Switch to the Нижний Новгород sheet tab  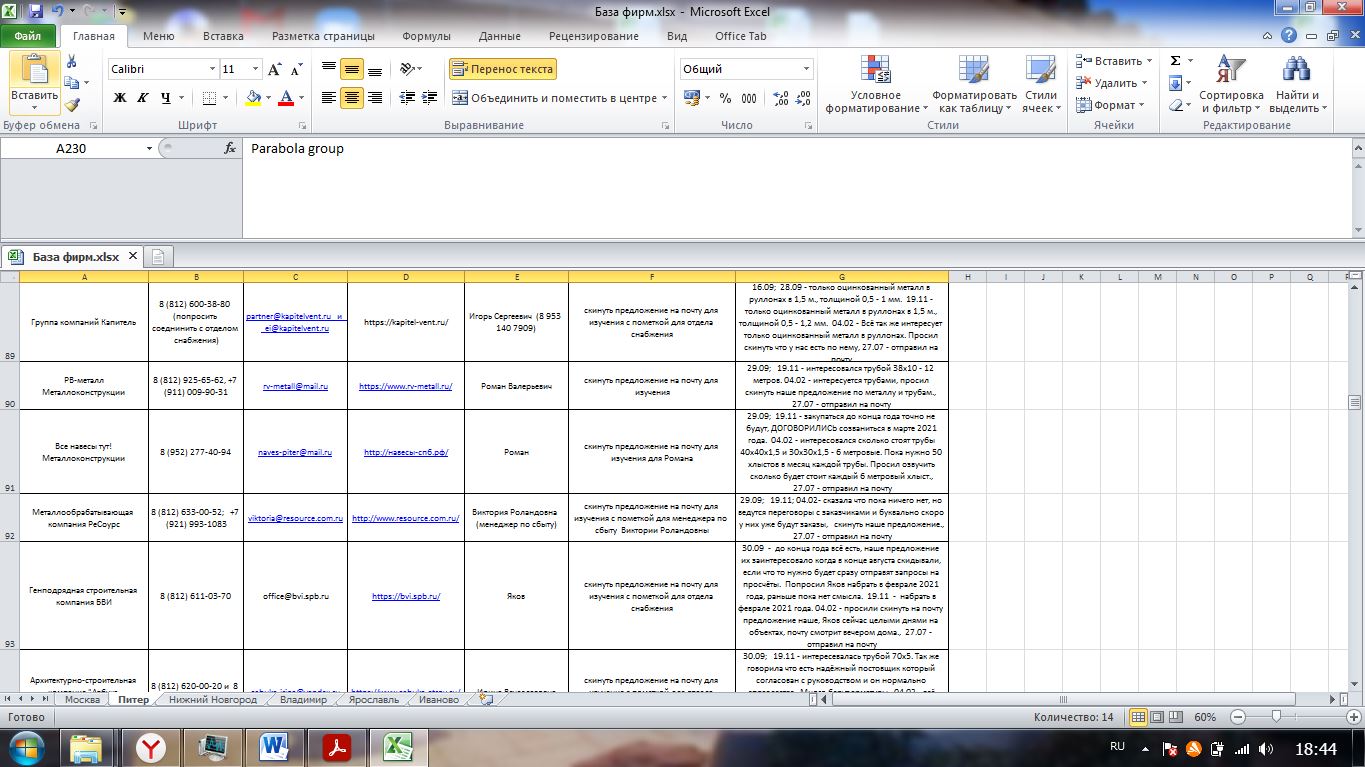point(212,700)
